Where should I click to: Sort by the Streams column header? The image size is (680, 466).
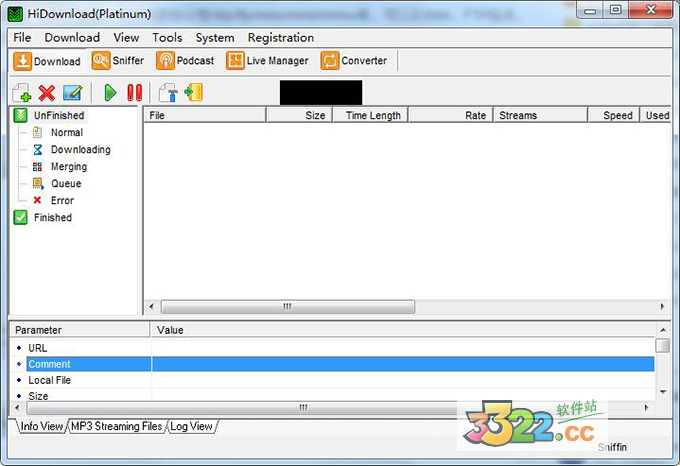[x=540, y=115]
